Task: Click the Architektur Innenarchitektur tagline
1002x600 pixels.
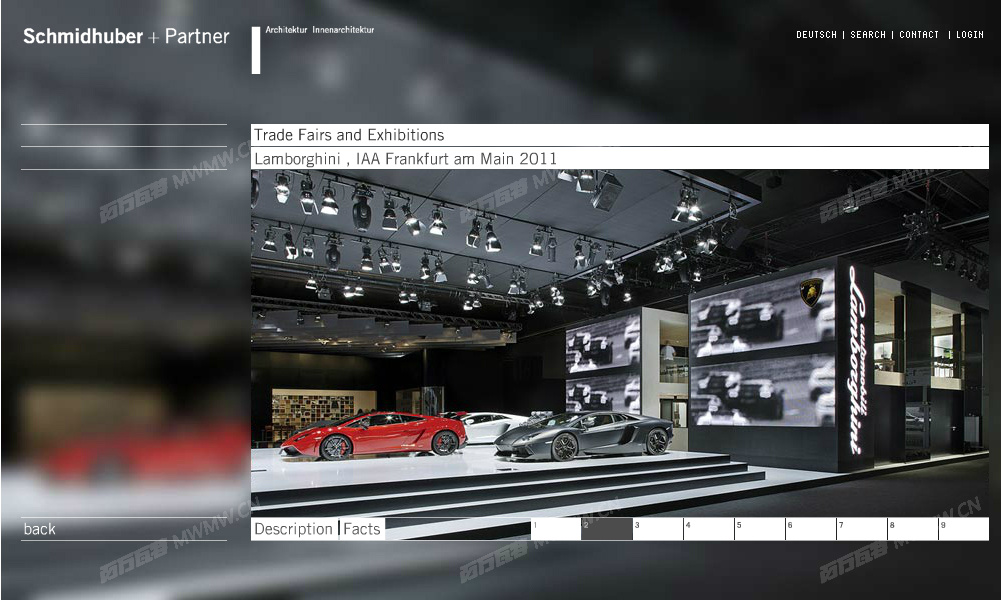Action: pos(320,29)
